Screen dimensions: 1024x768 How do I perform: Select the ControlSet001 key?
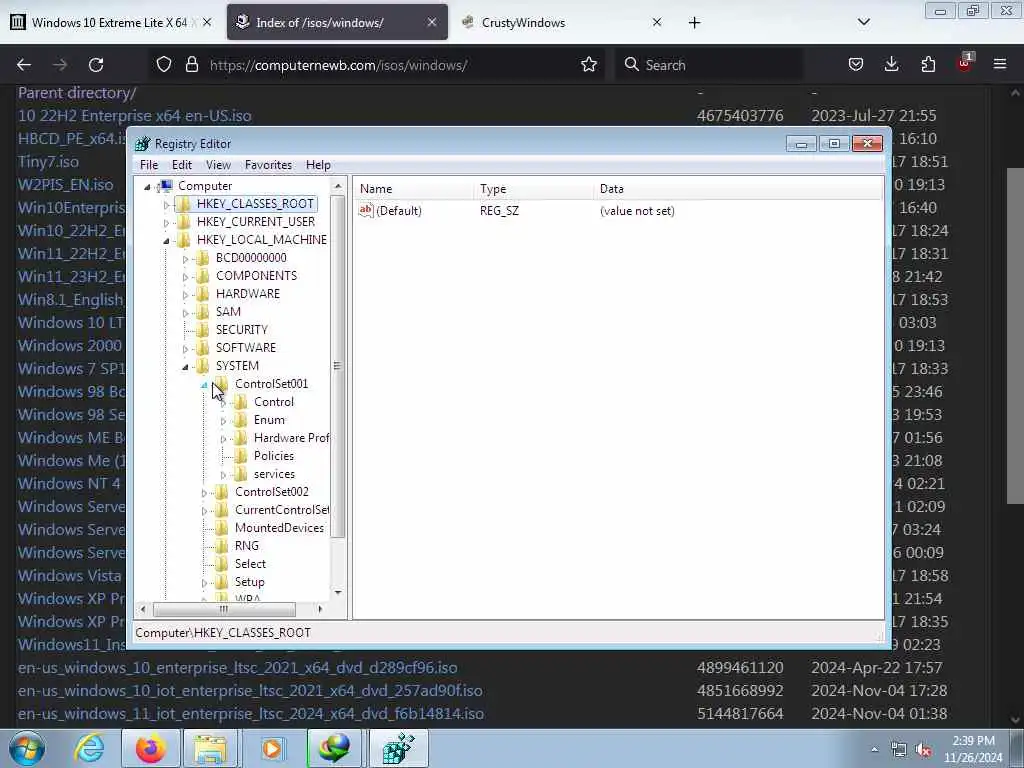[271, 383]
